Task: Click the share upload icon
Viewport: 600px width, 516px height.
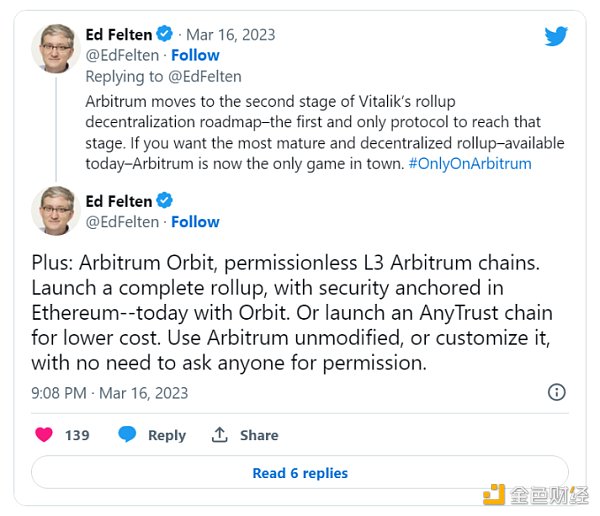Action: coord(219,435)
